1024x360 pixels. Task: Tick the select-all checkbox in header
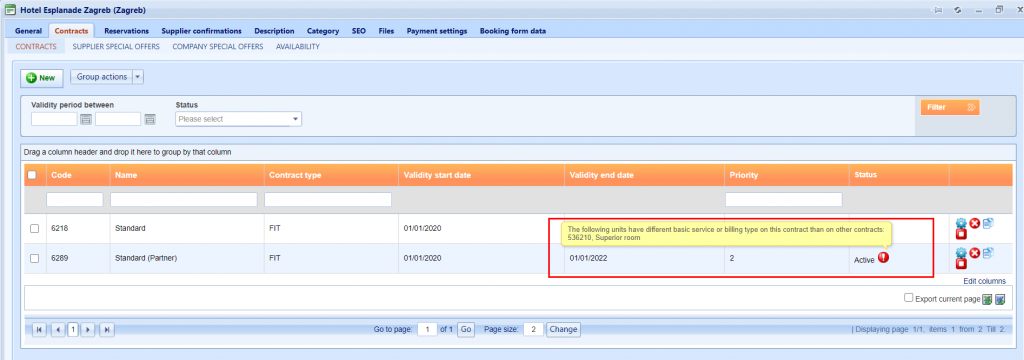(x=32, y=174)
